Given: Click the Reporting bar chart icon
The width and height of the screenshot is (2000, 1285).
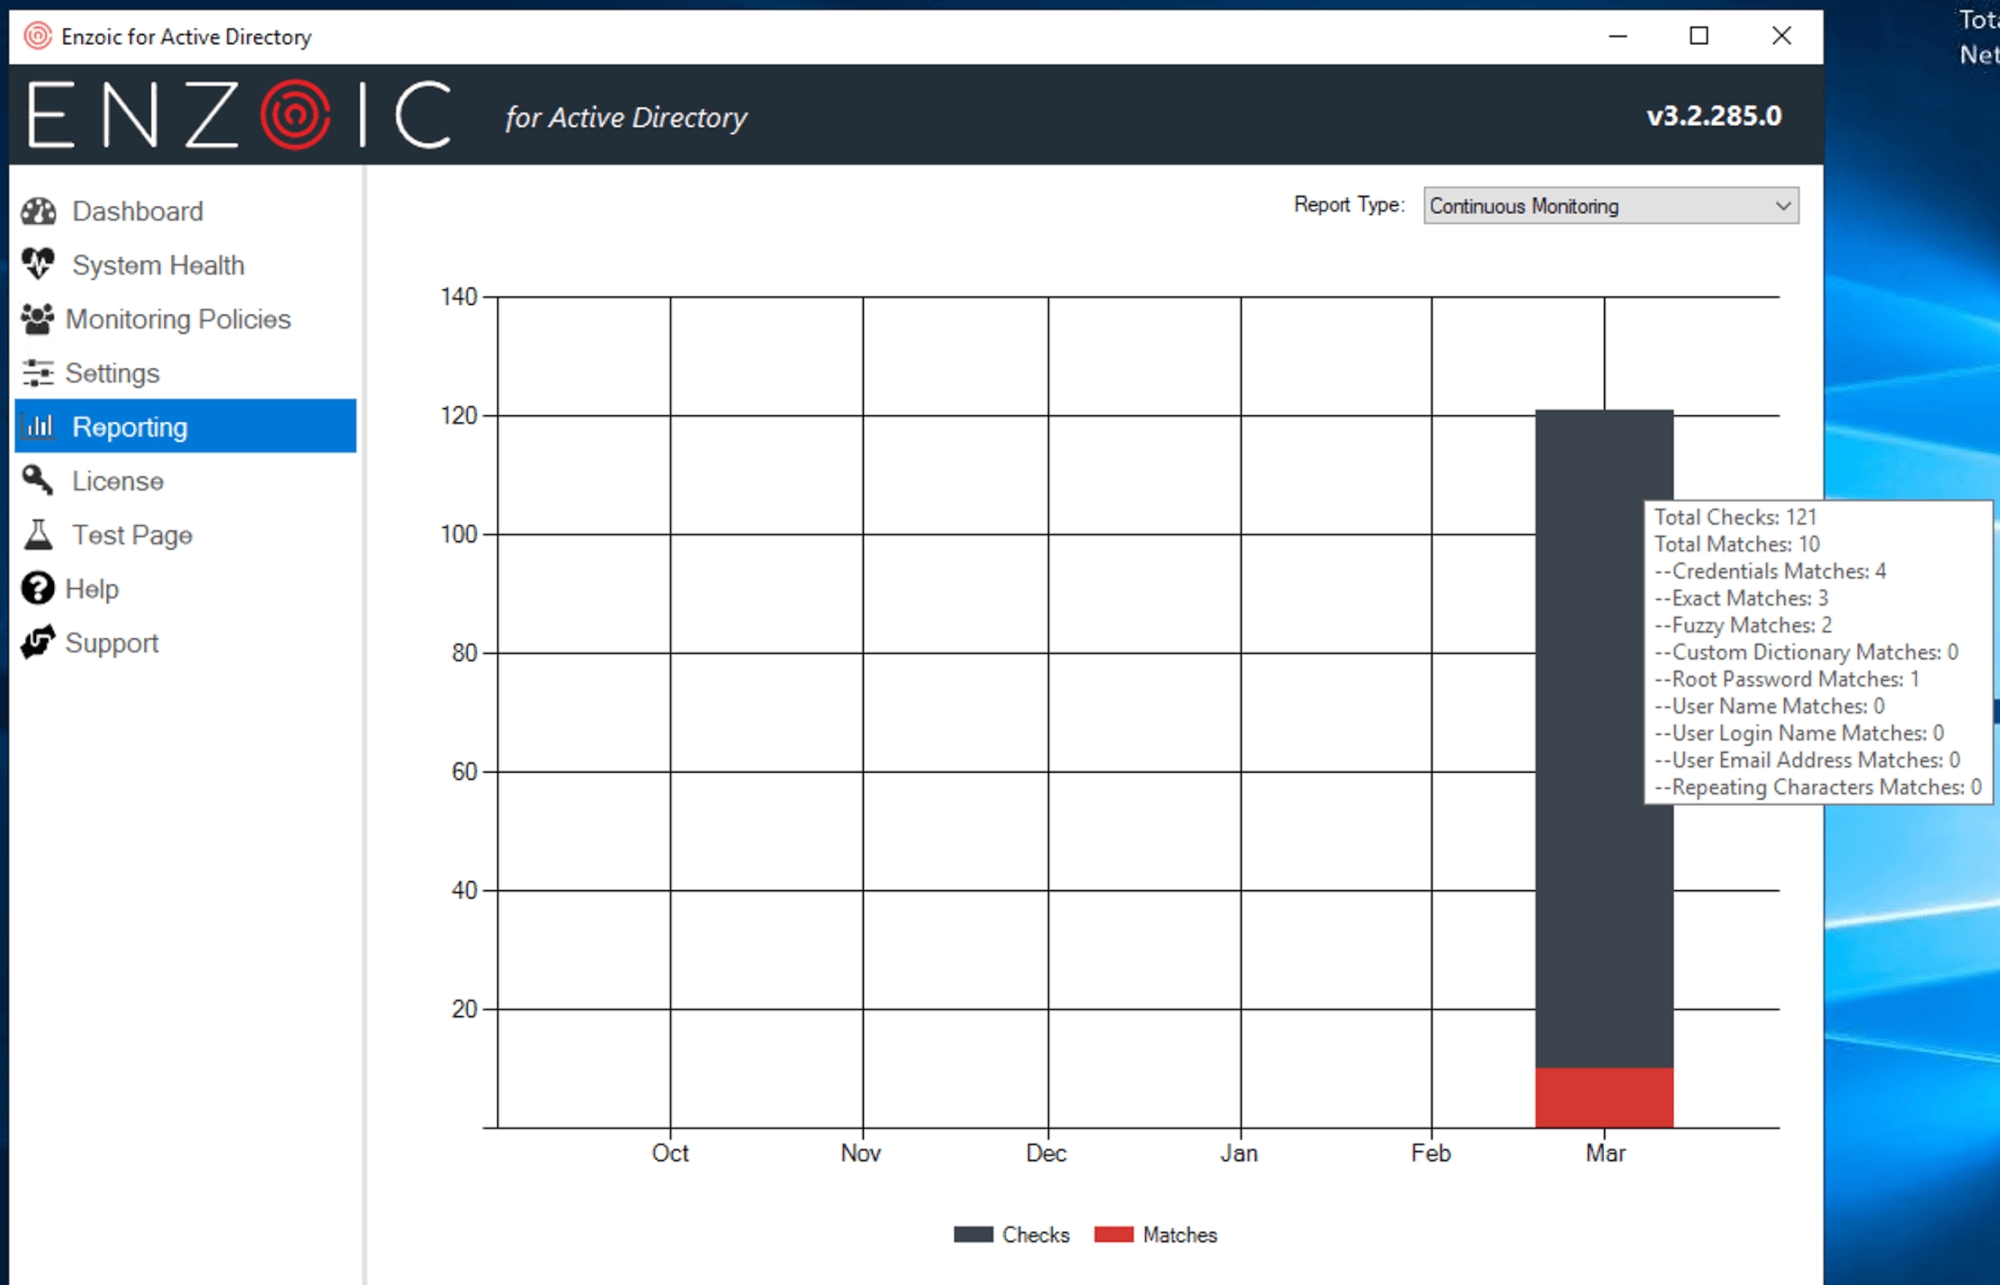Looking at the screenshot, I should [x=40, y=427].
